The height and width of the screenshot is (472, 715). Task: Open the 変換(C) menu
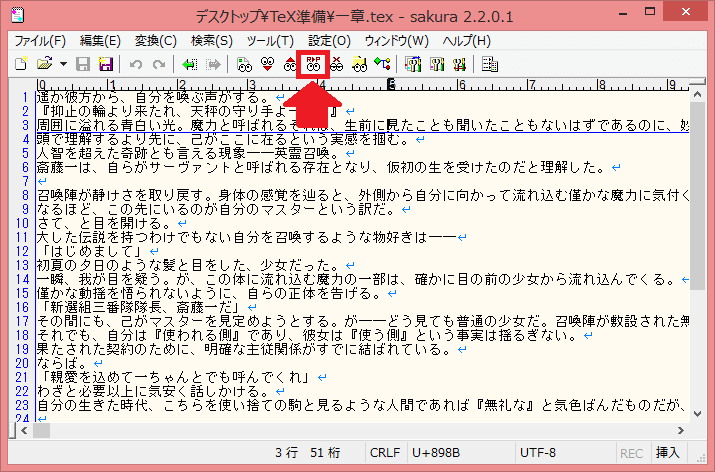click(x=155, y=41)
